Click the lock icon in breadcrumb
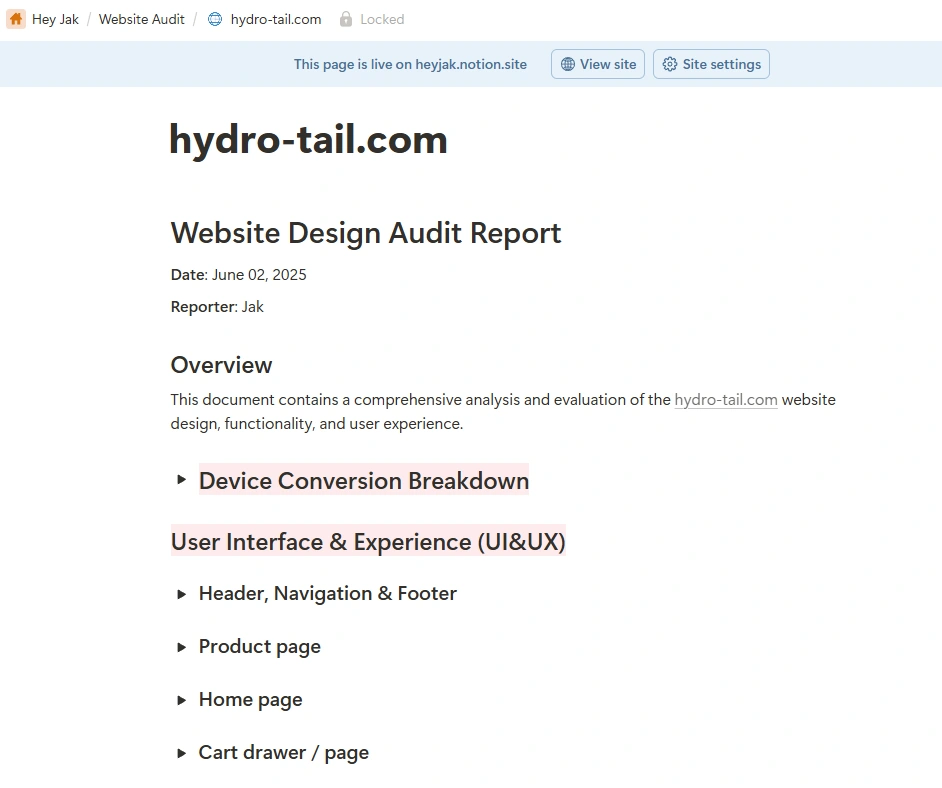This screenshot has width=942, height=788. (x=345, y=19)
